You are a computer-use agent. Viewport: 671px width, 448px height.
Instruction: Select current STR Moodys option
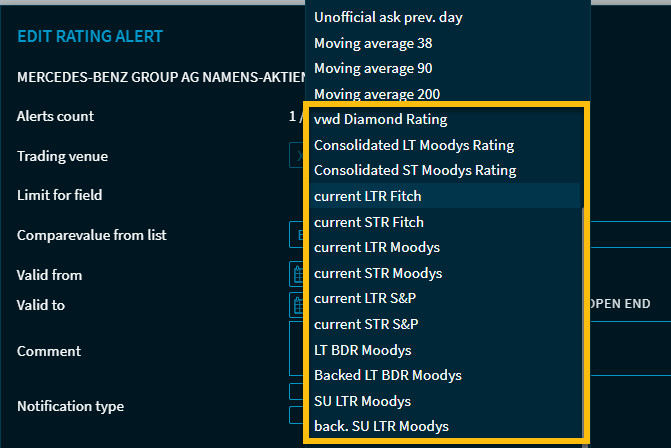point(377,273)
